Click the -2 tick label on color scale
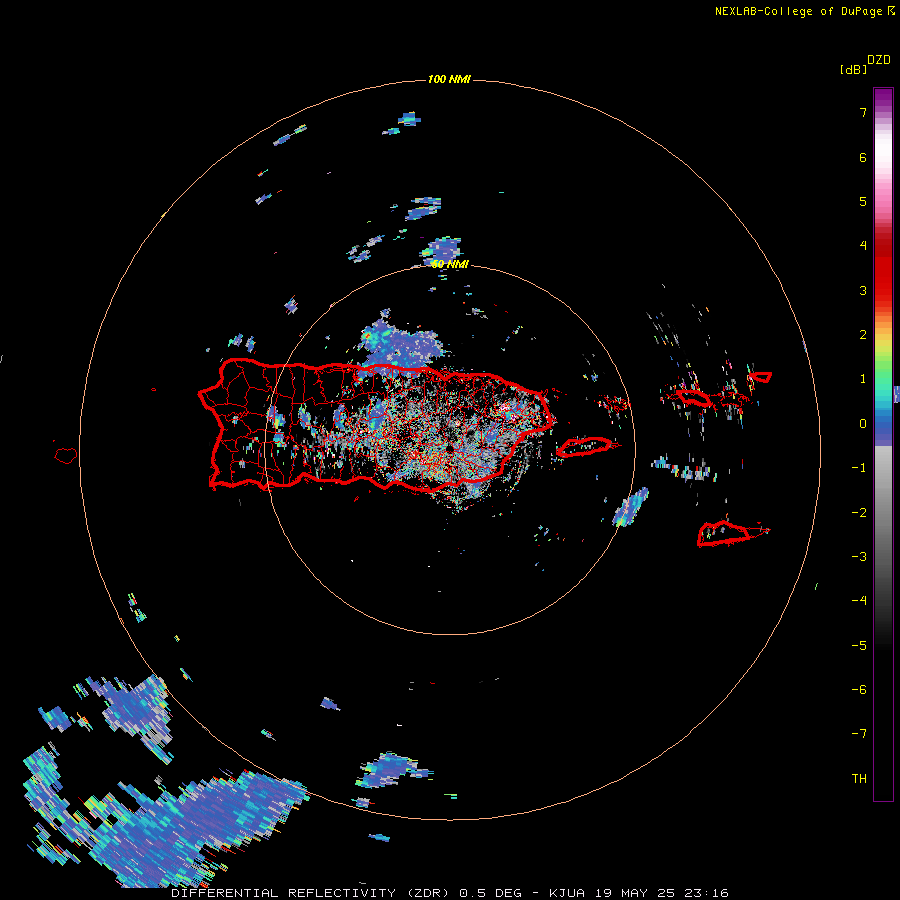900x900 pixels. 859,513
